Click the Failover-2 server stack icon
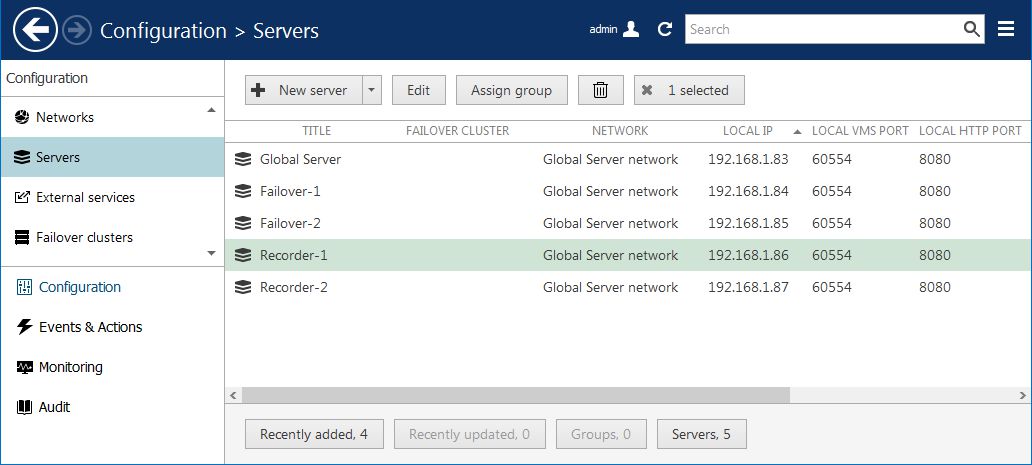This screenshot has height=465, width=1032. [243, 224]
